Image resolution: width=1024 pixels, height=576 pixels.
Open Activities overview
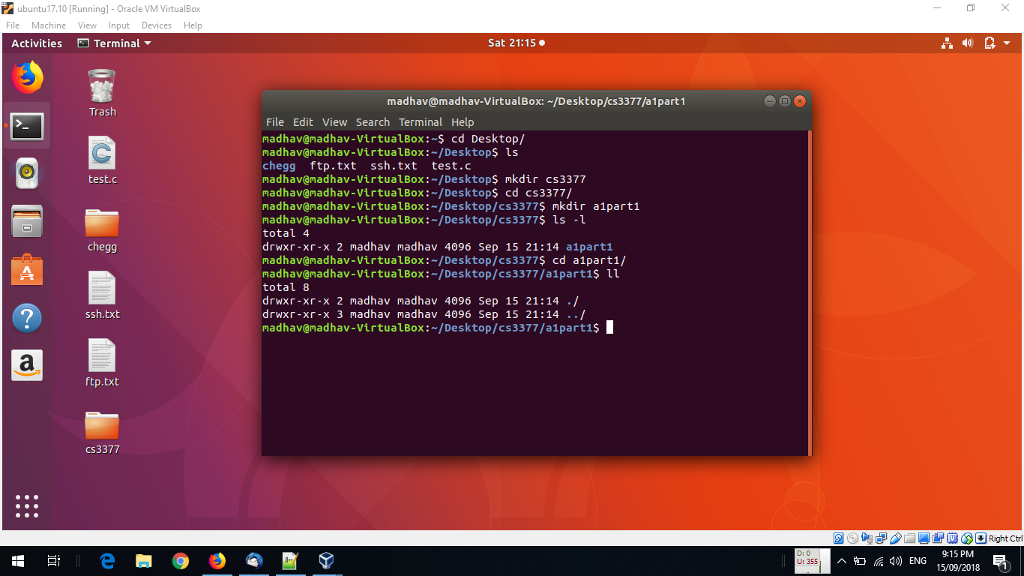coord(37,43)
